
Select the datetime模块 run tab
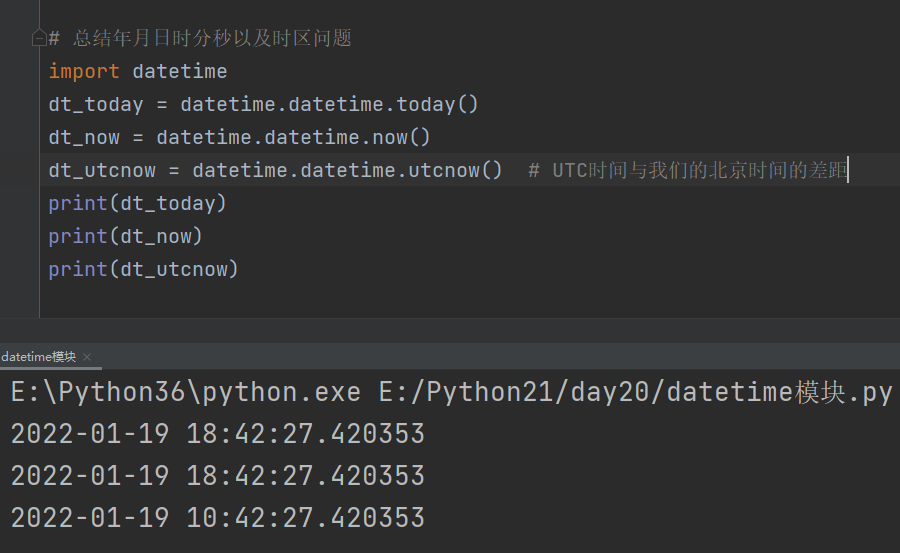[39, 357]
